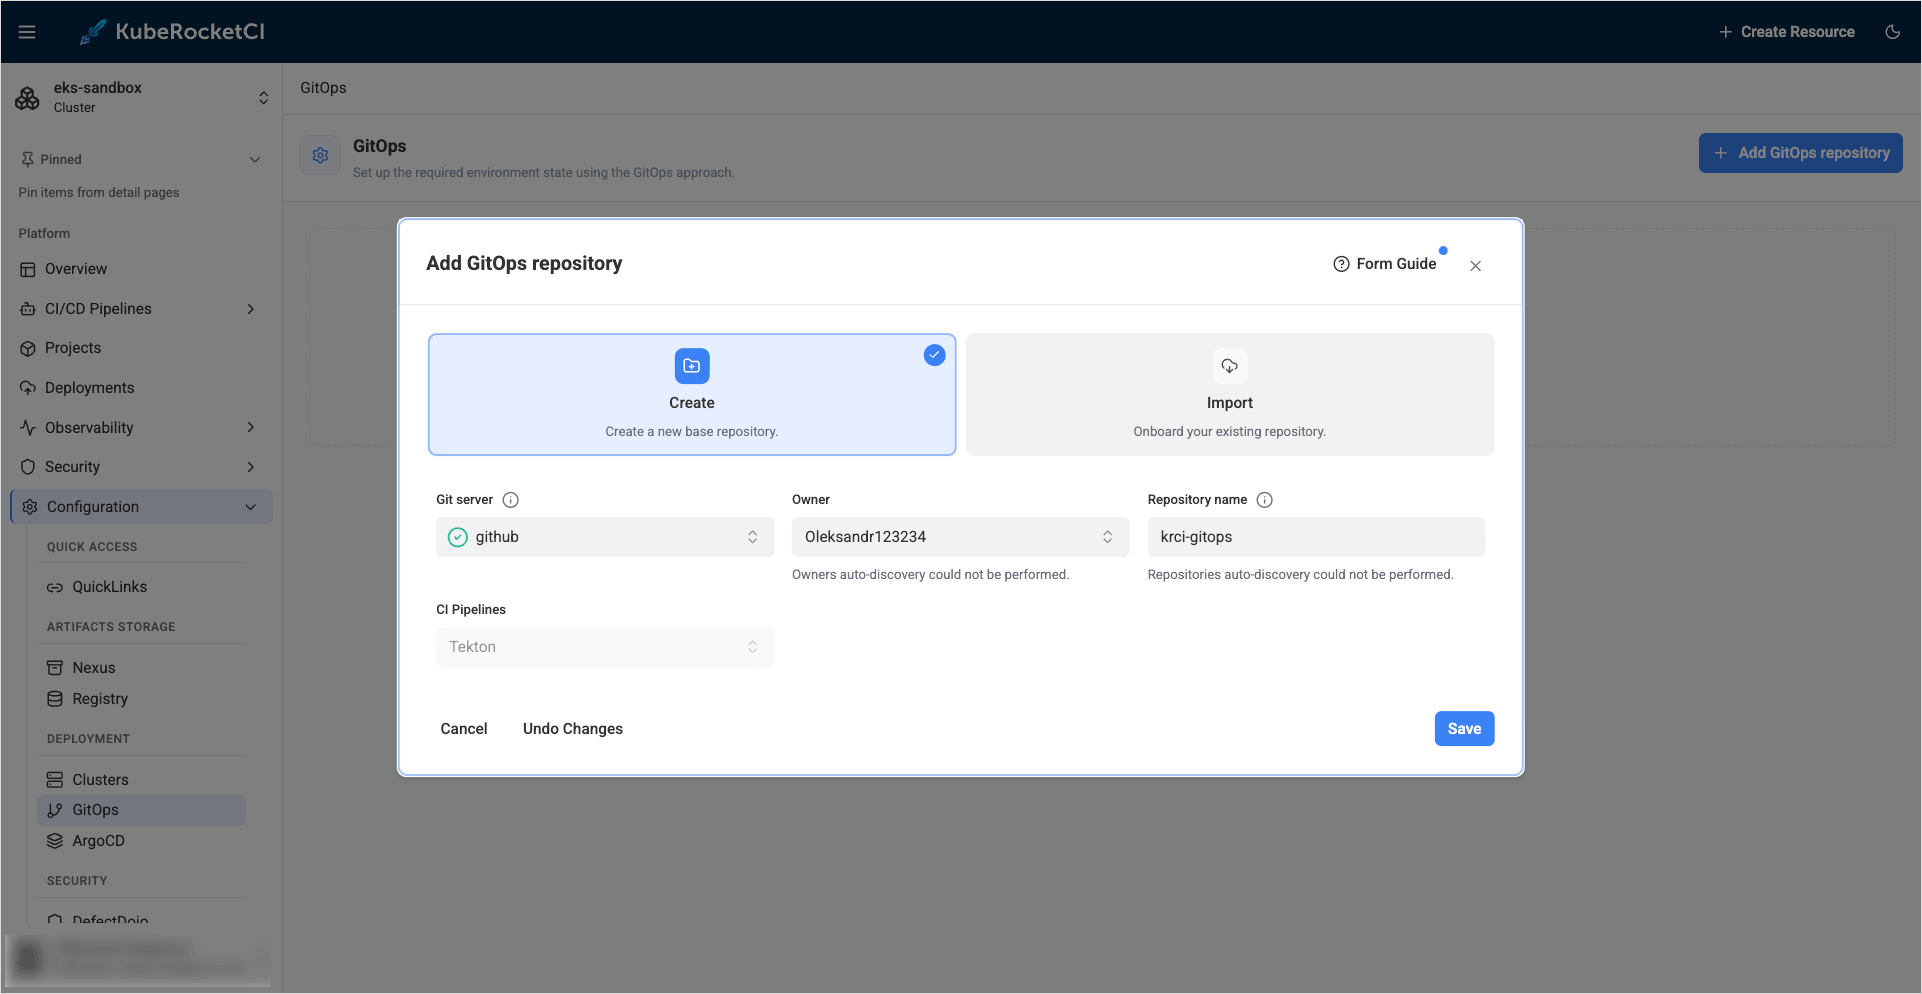Click the Clusters server icon
The width and height of the screenshot is (1922, 994).
point(55,780)
